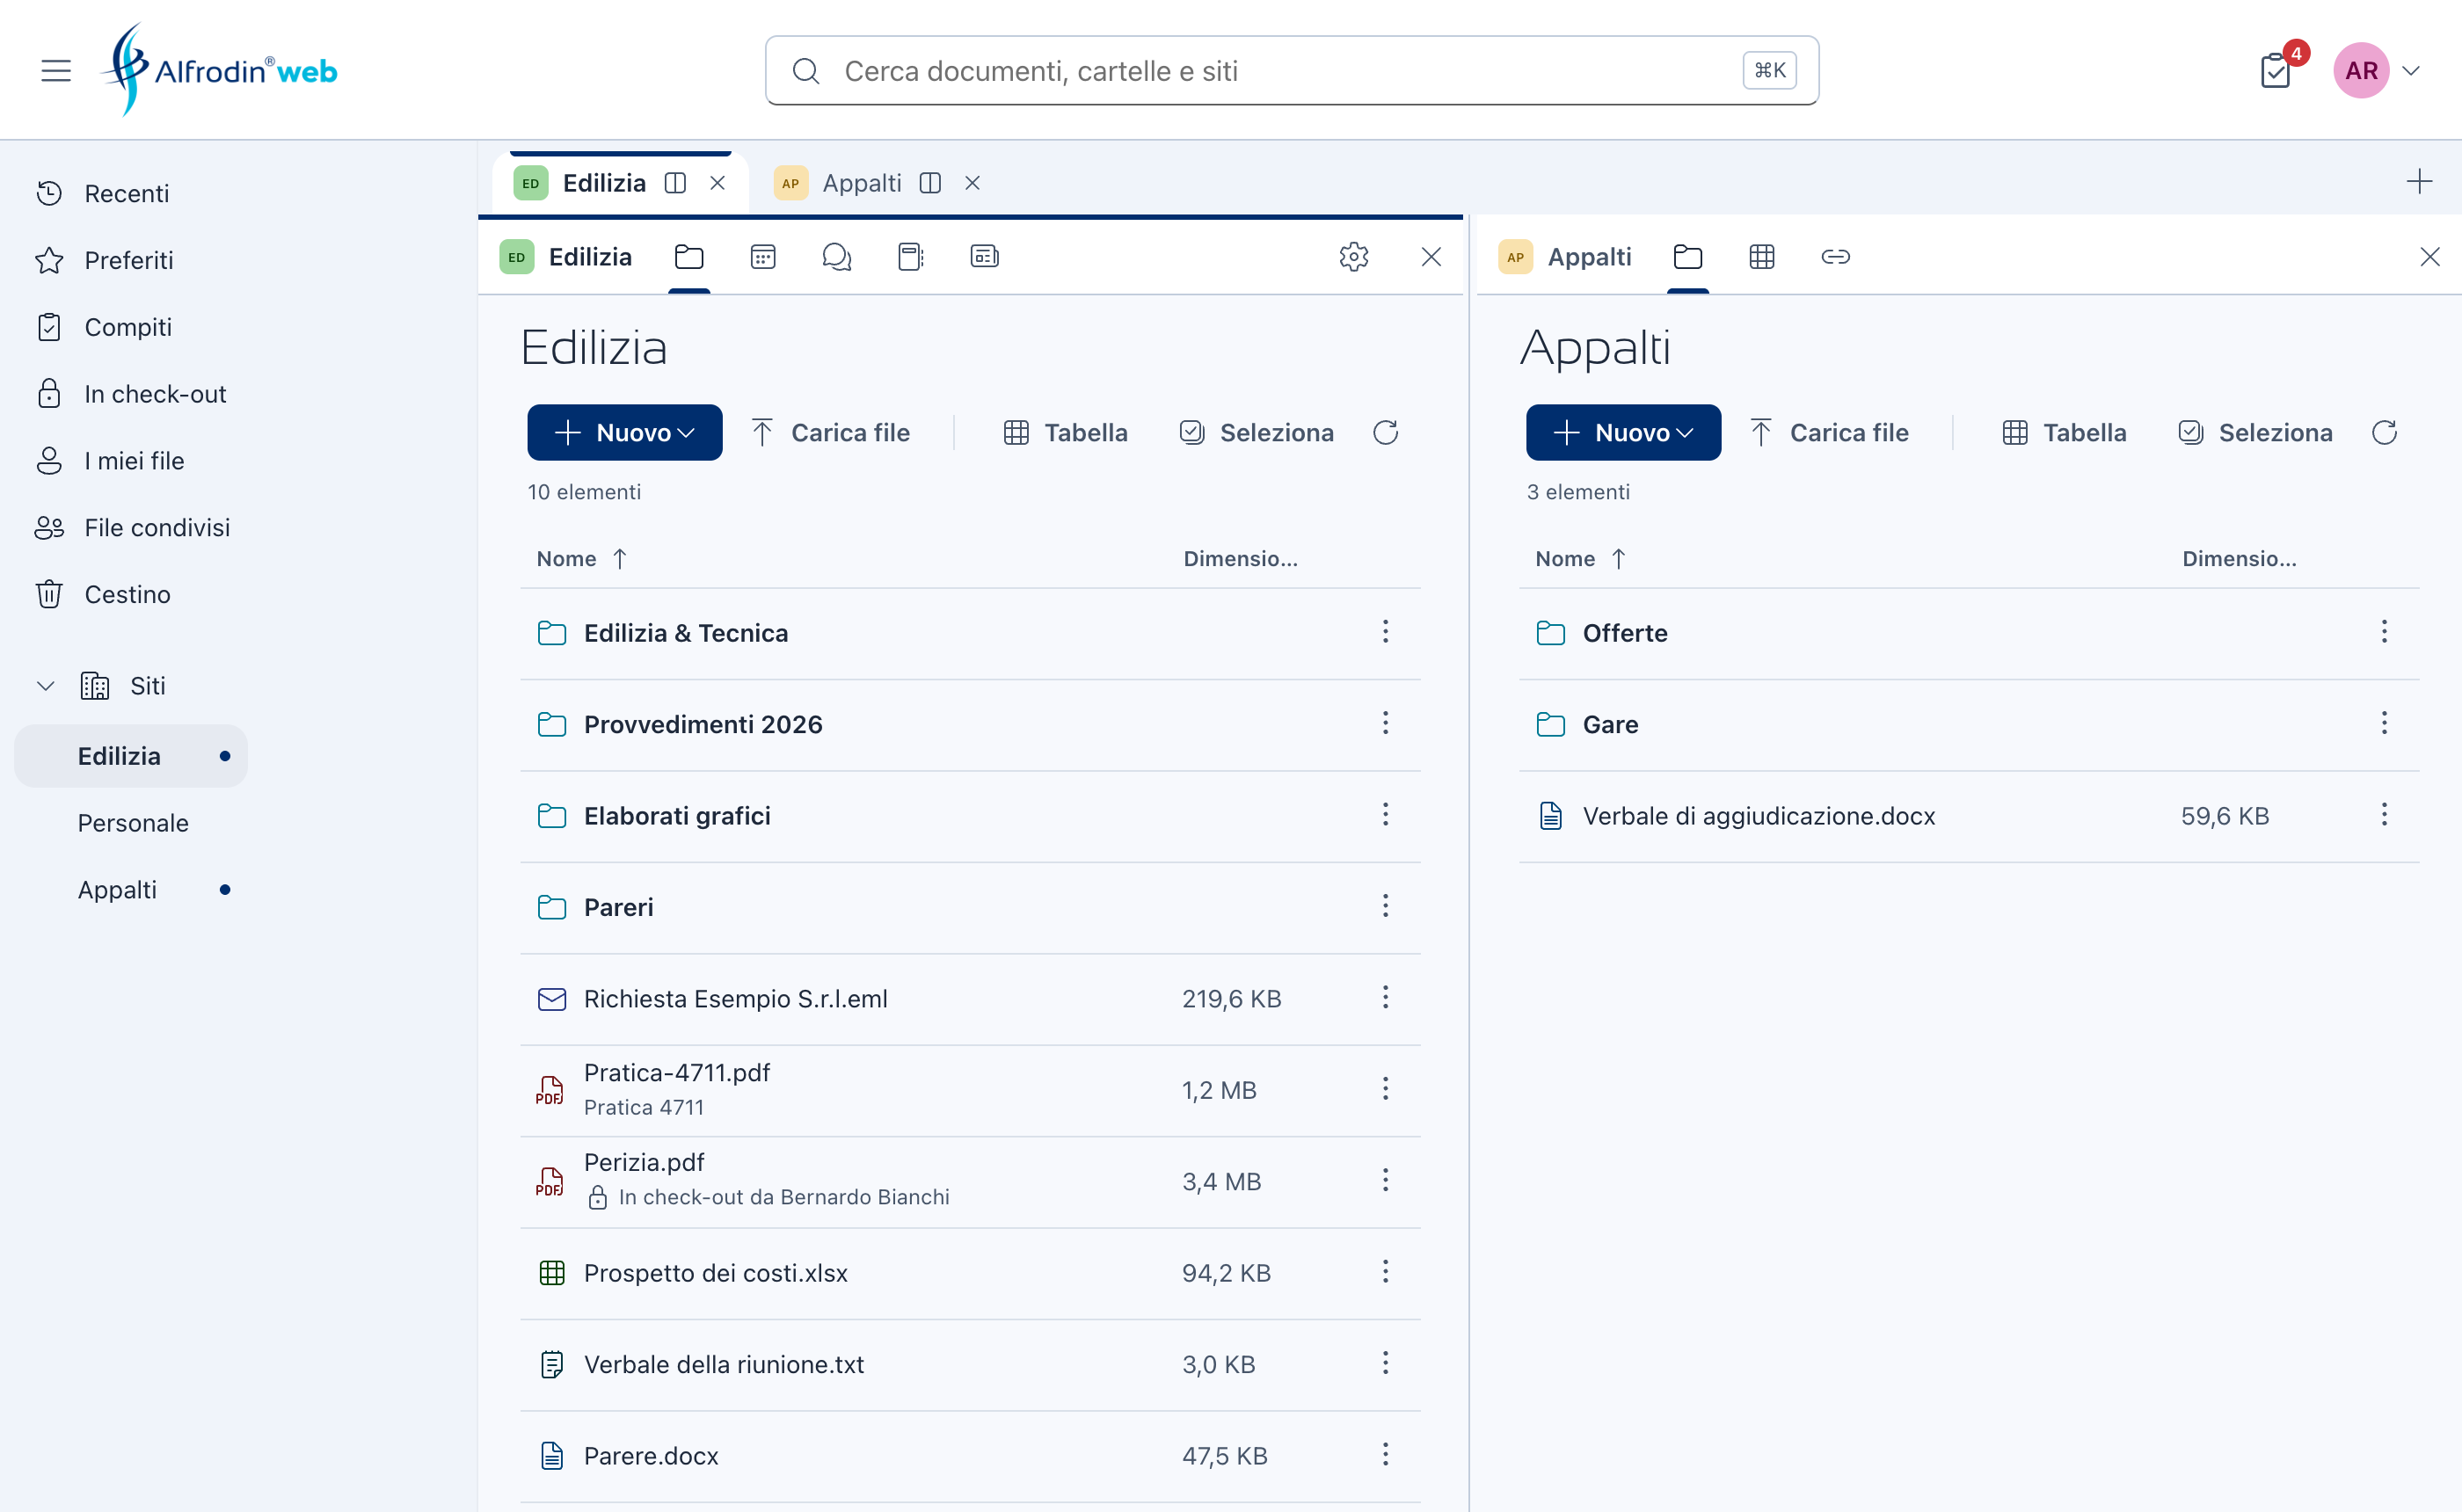The width and height of the screenshot is (2462, 1512).
Task: Open the AR user account dropdown
Action: click(2377, 71)
